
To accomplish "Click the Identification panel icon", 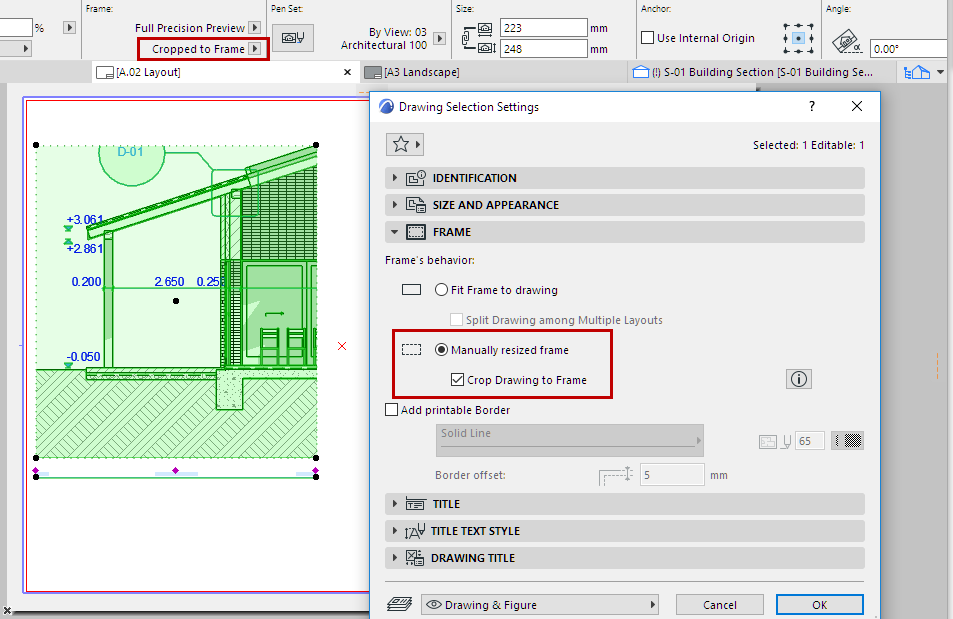I will (x=416, y=178).
